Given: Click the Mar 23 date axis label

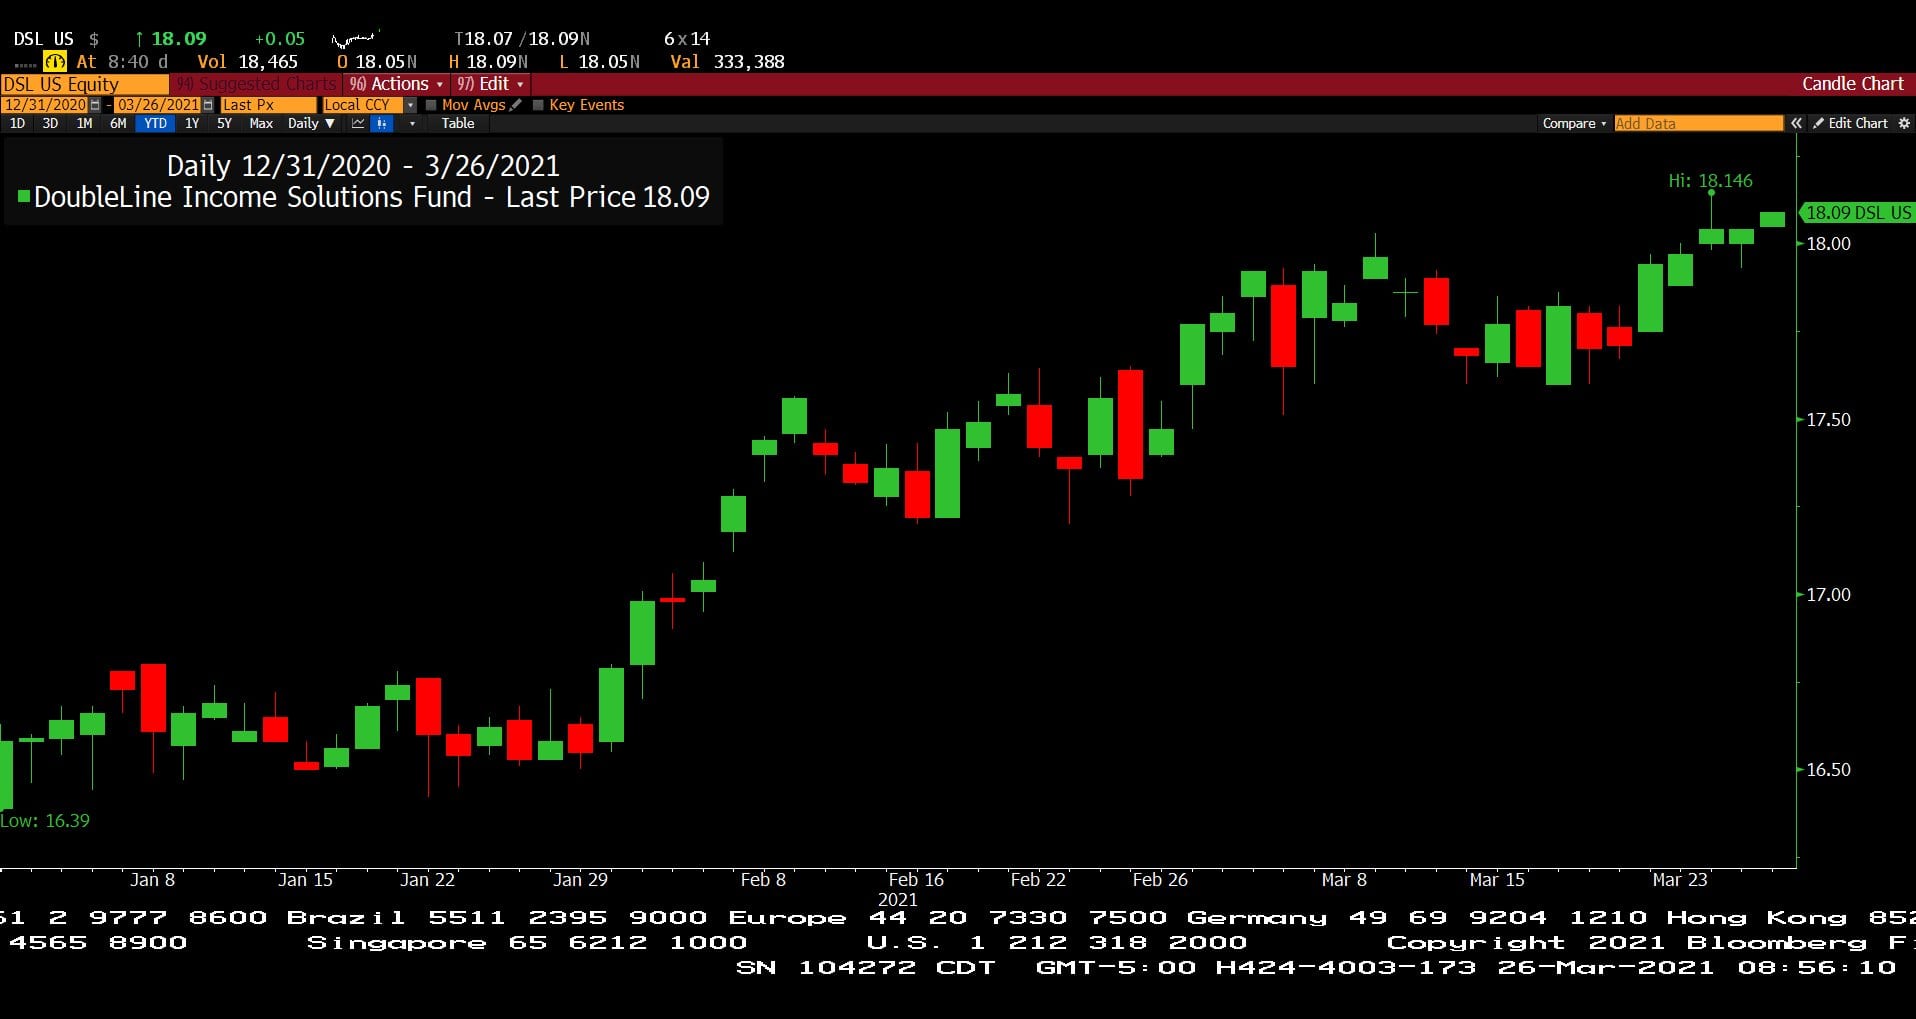Looking at the screenshot, I should [x=1679, y=880].
